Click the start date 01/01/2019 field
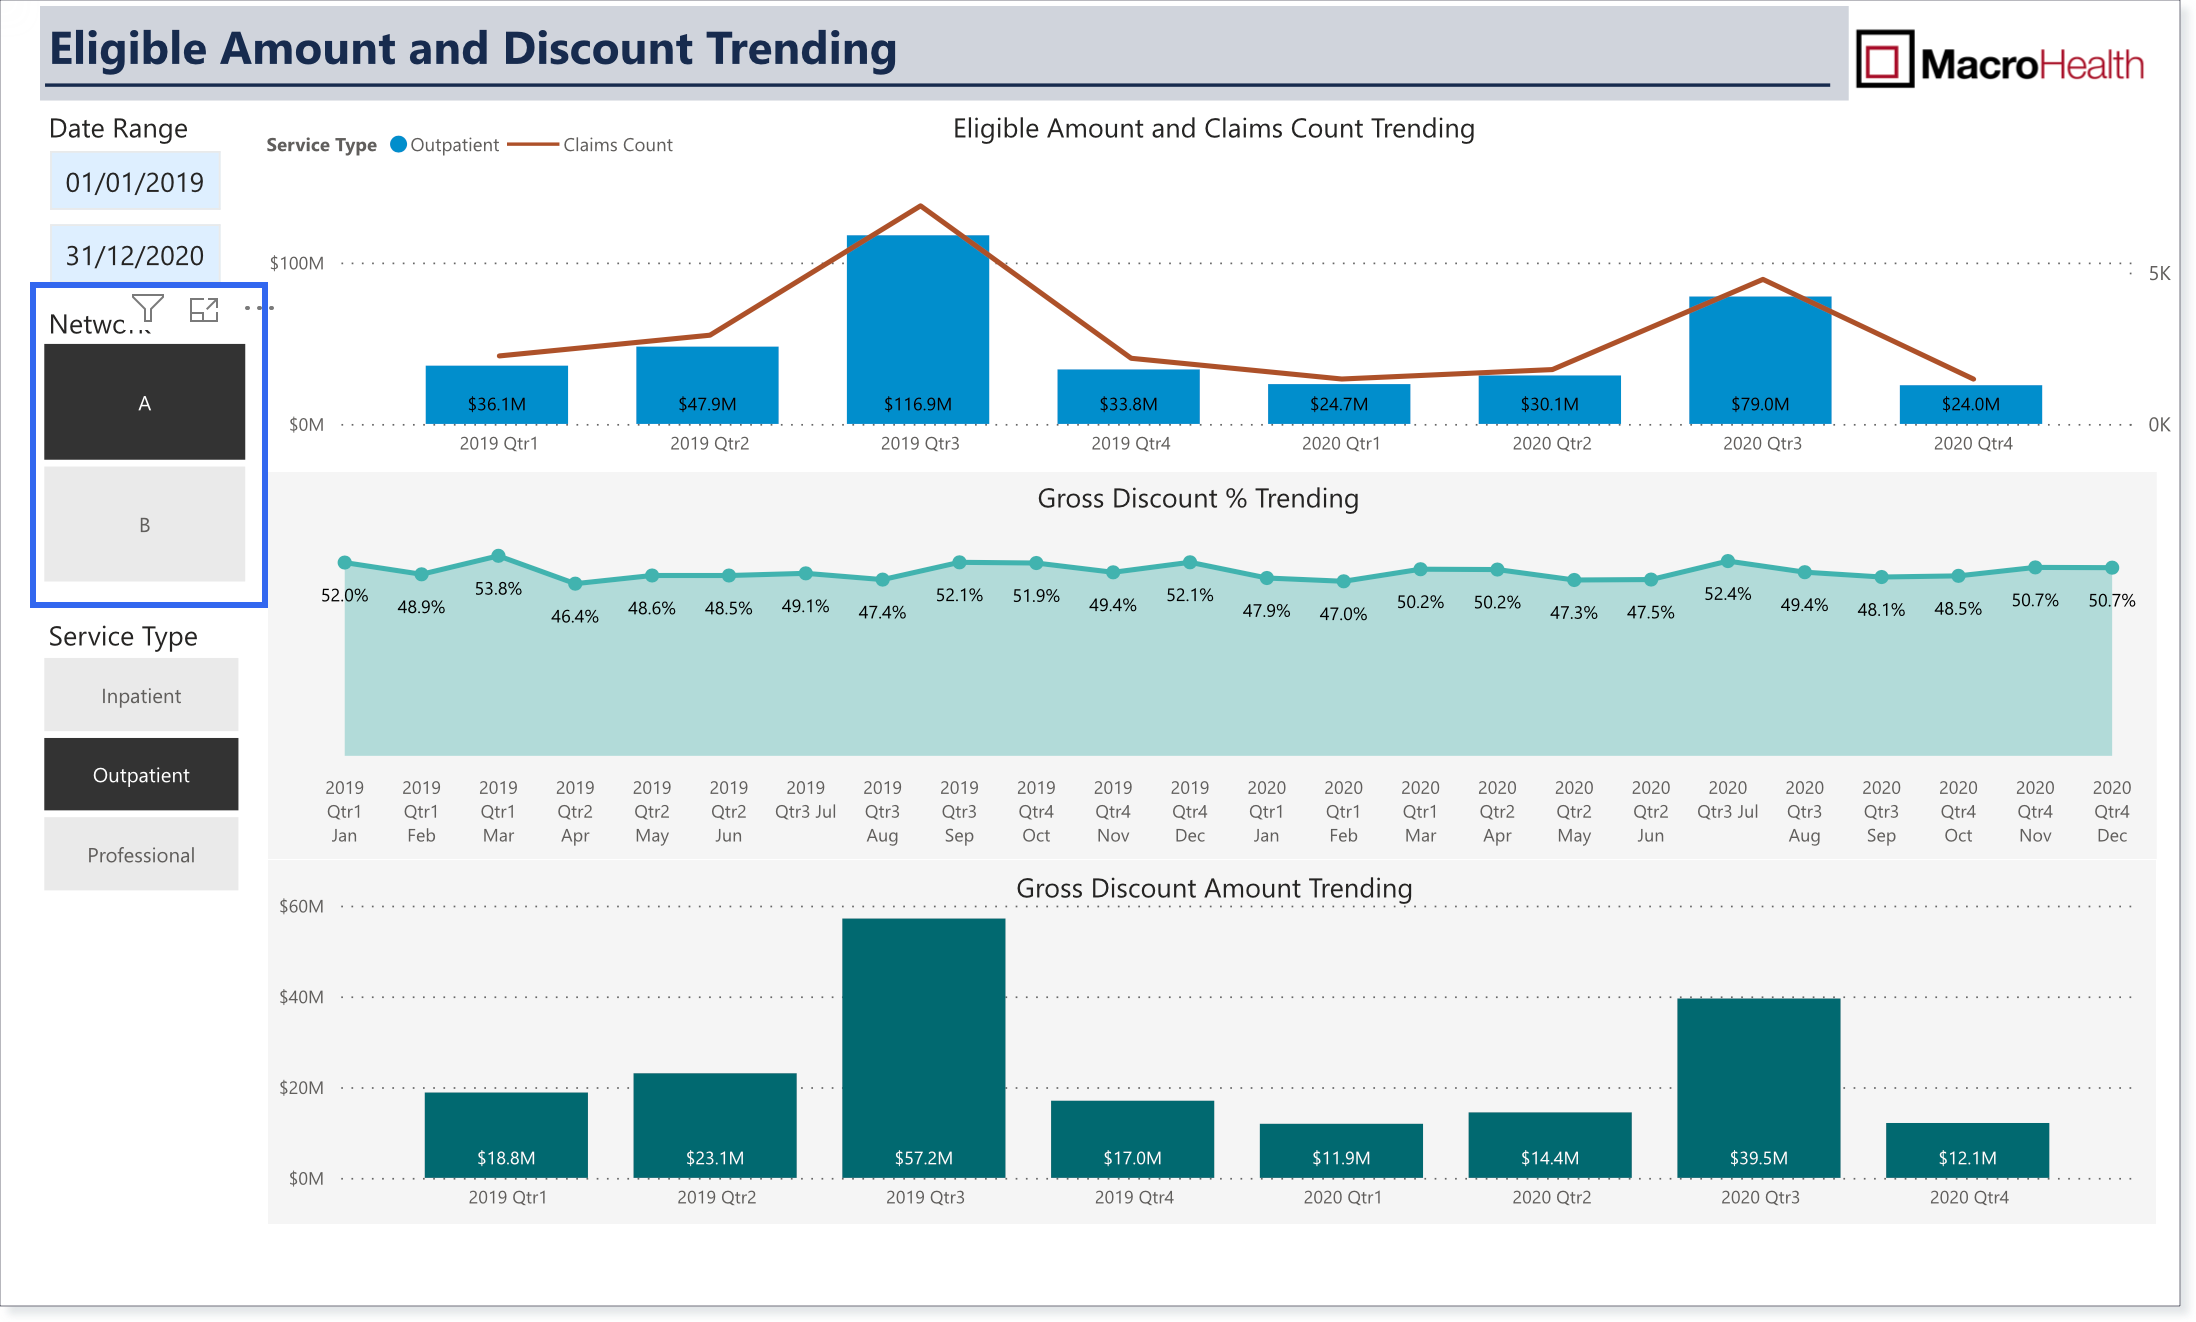The width and height of the screenshot is (2196, 1322). (x=135, y=182)
